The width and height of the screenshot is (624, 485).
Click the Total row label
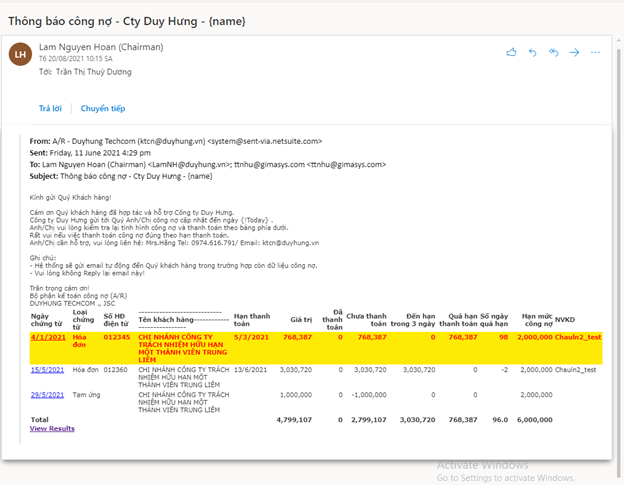(x=40, y=420)
